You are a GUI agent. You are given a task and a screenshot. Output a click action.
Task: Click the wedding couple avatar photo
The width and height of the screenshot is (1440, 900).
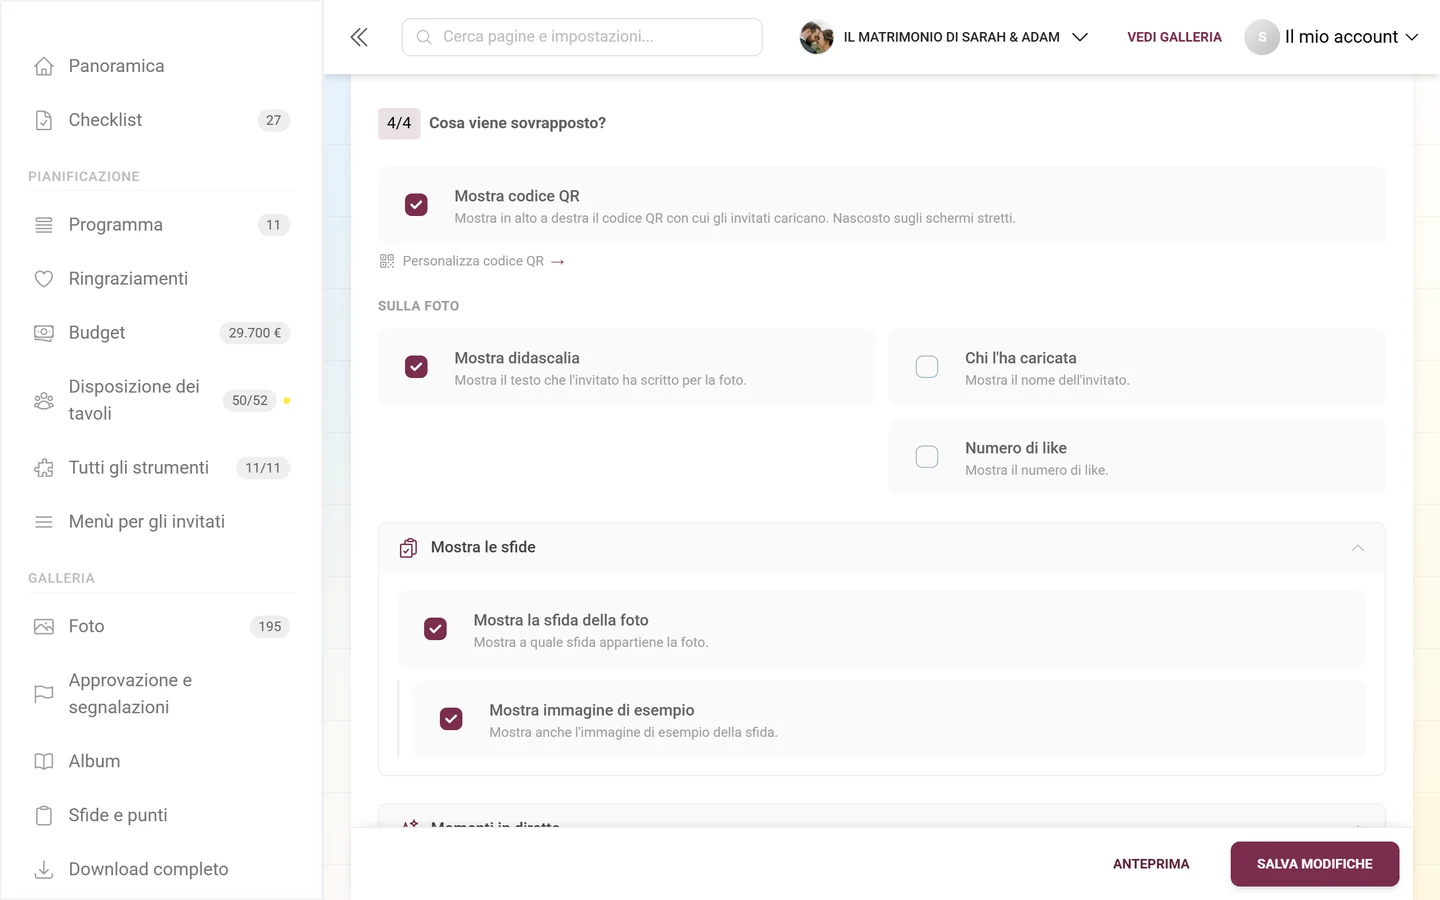817,37
